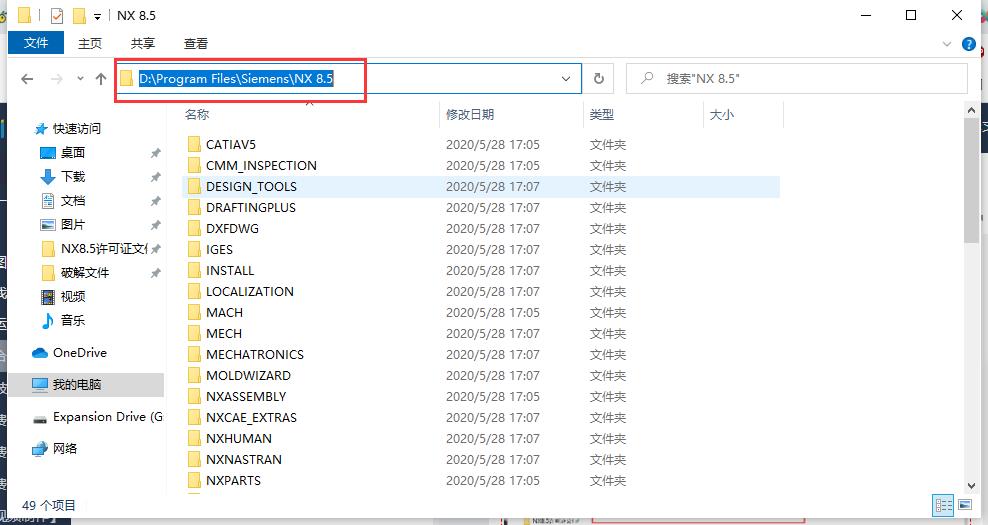This screenshot has width=988, height=525.
Task: Refresh the NX 8.5 folder view
Action: 599,79
